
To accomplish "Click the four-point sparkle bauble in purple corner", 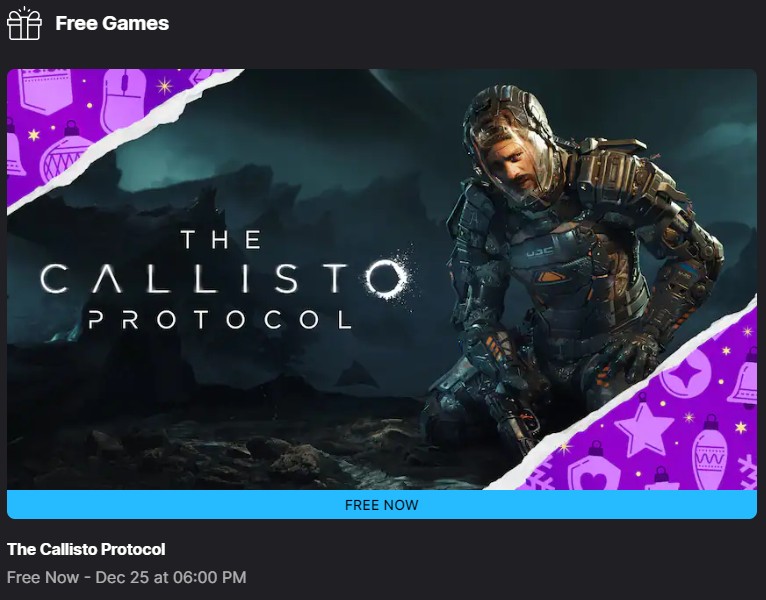I will (686, 374).
